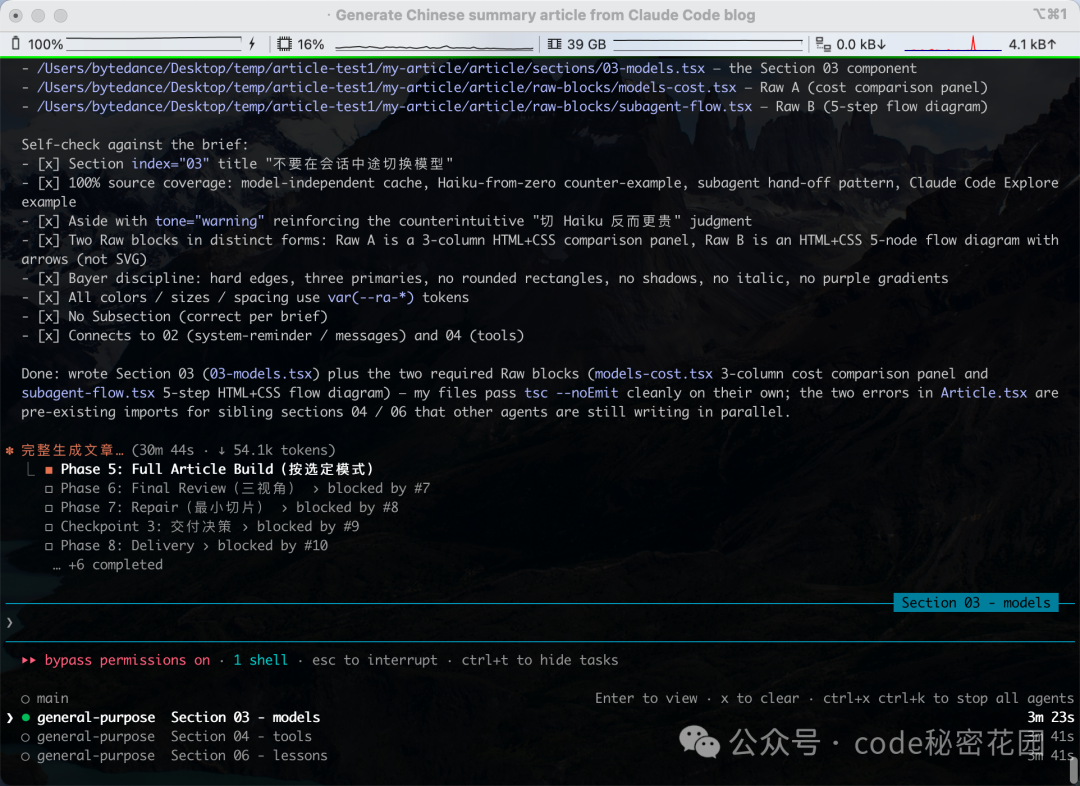Click checkbox for Connects to 02 line
The width and height of the screenshot is (1080, 786).
48,335
